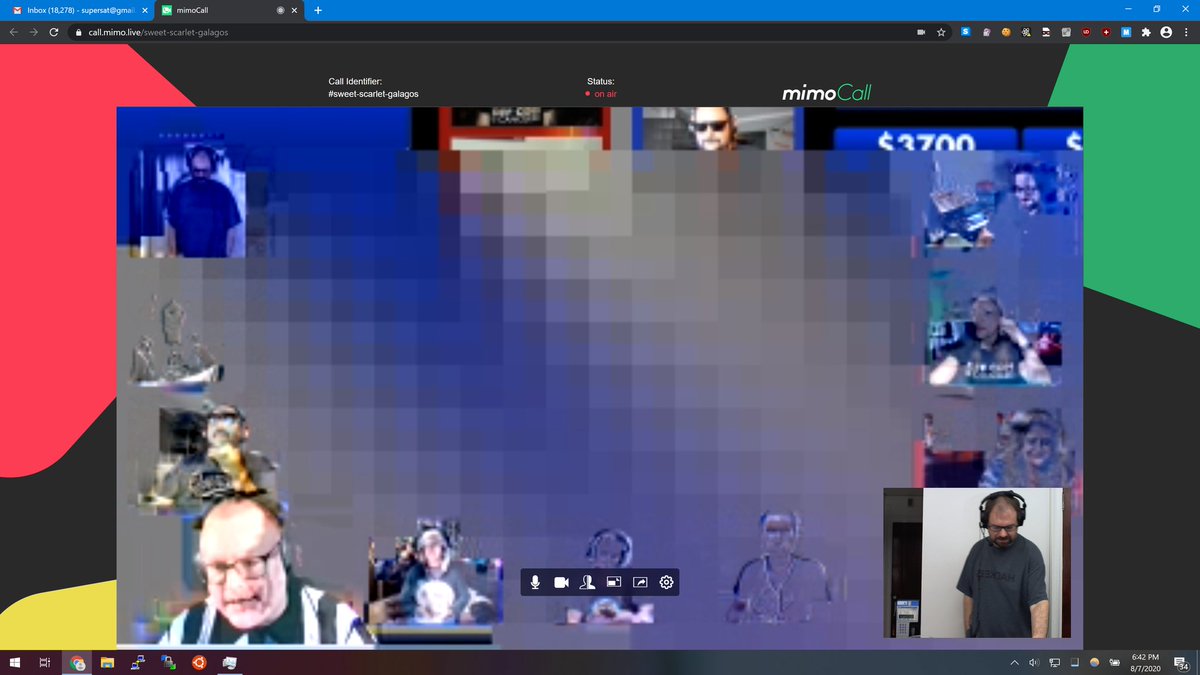Switch to the Gmail Inbox tab

[78, 10]
